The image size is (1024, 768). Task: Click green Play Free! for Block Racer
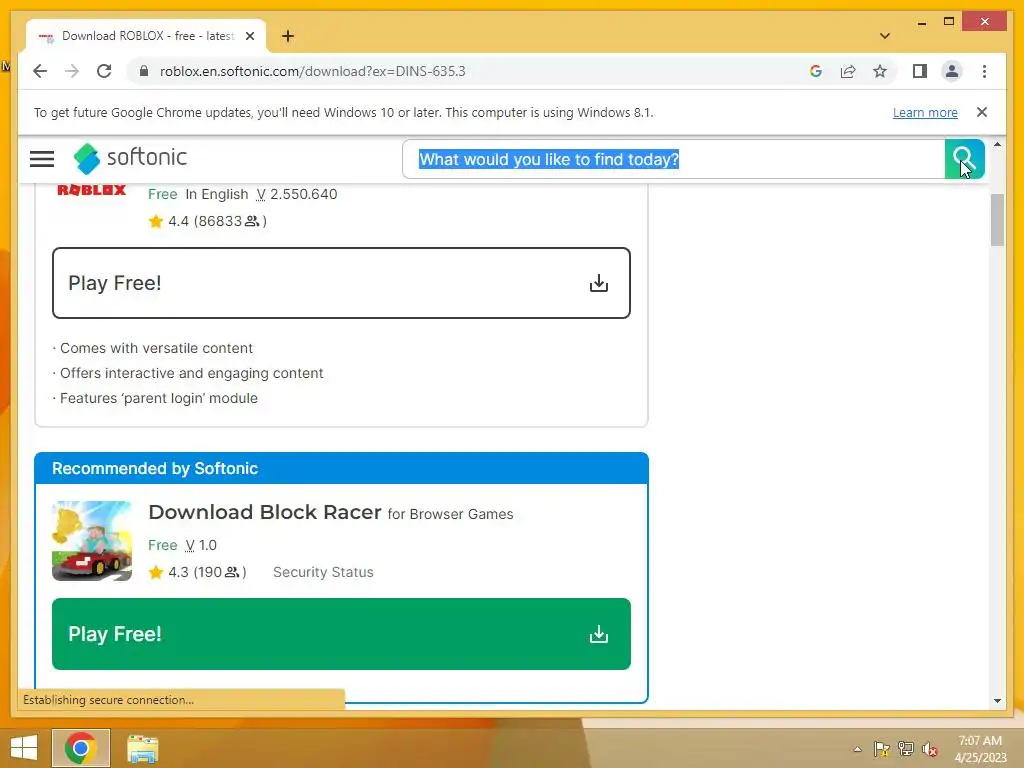(x=341, y=634)
